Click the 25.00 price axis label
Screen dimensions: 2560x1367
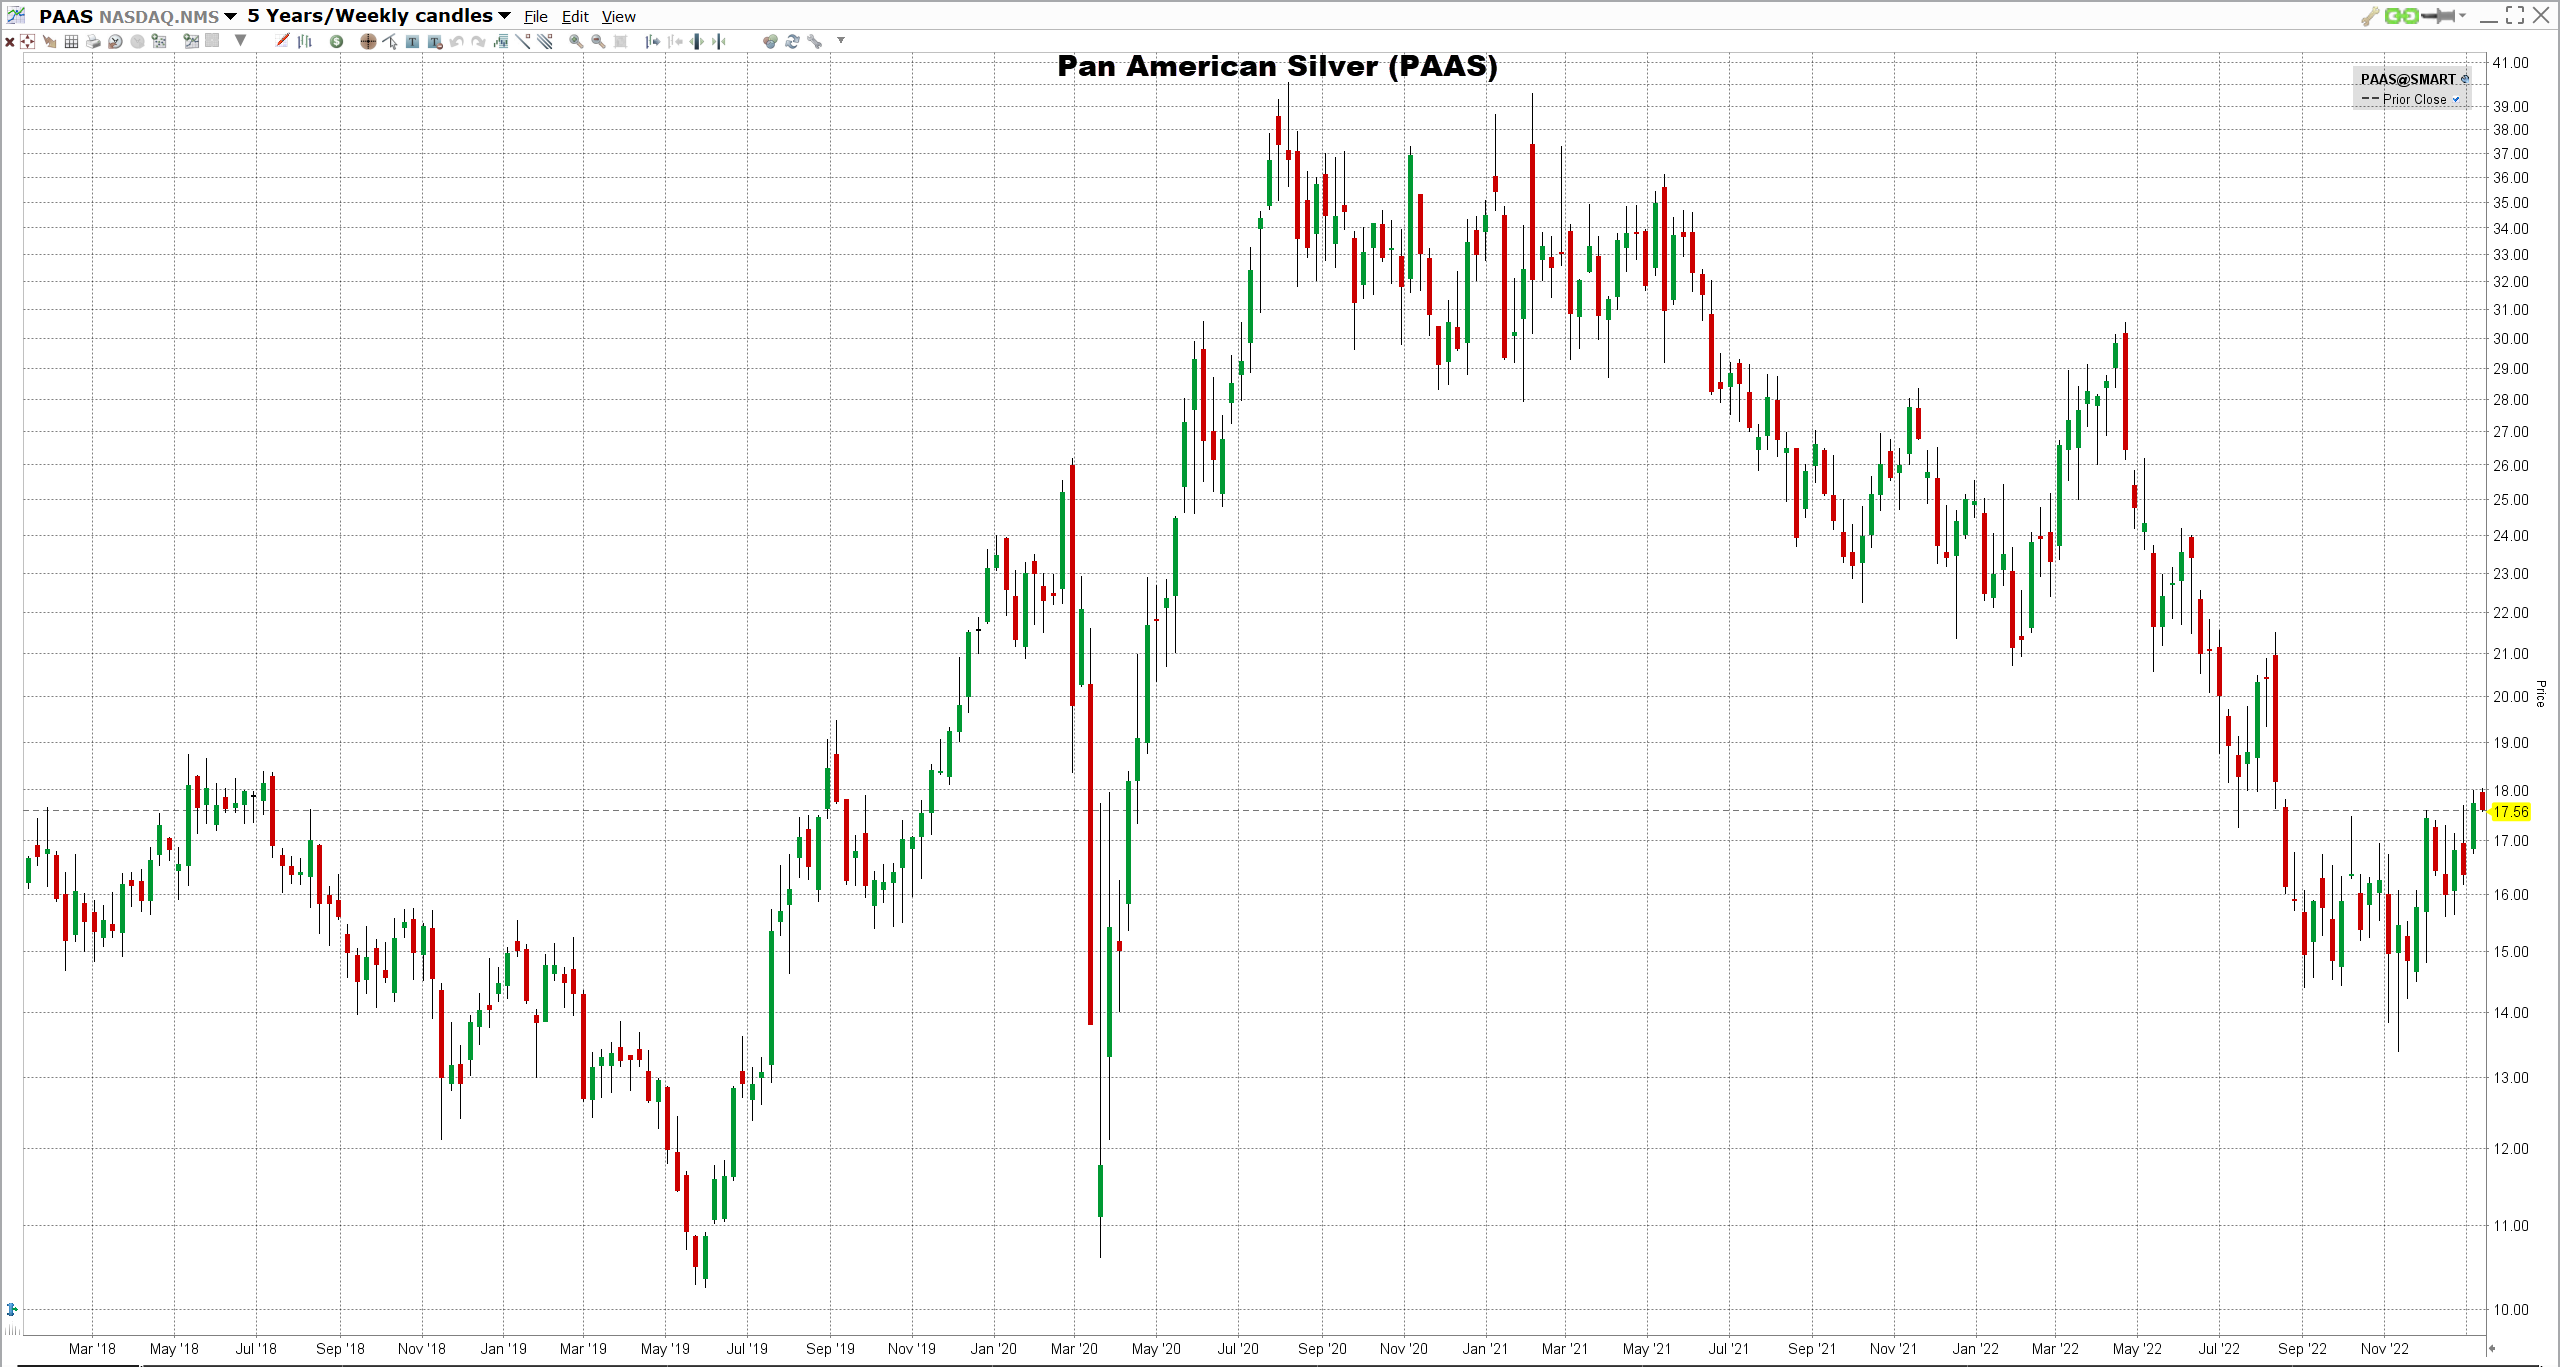click(2510, 500)
